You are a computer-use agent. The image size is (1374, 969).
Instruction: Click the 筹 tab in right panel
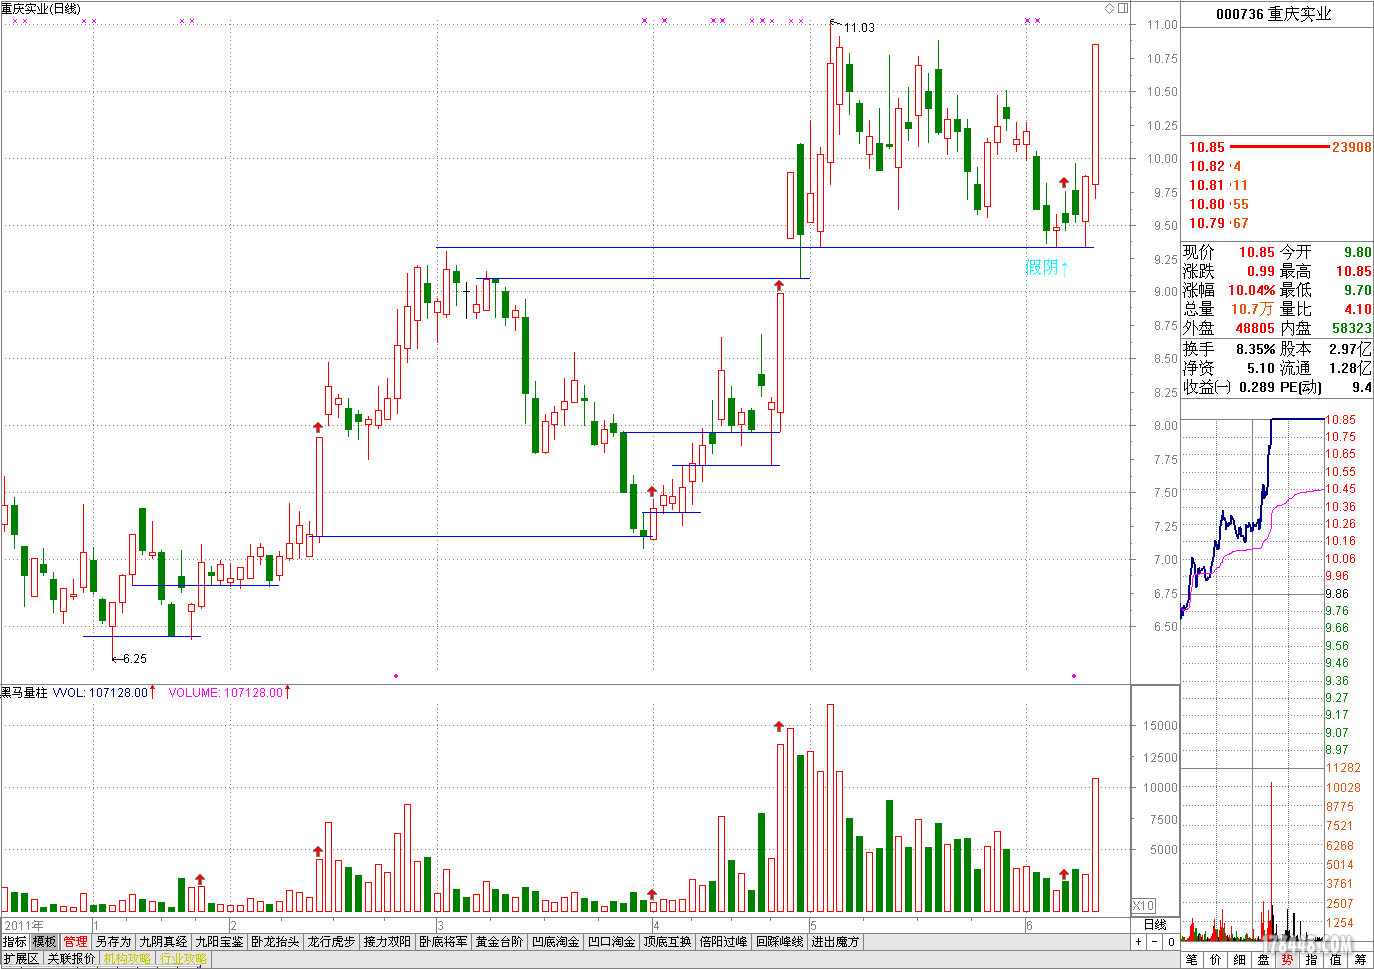(x=1361, y=960)
